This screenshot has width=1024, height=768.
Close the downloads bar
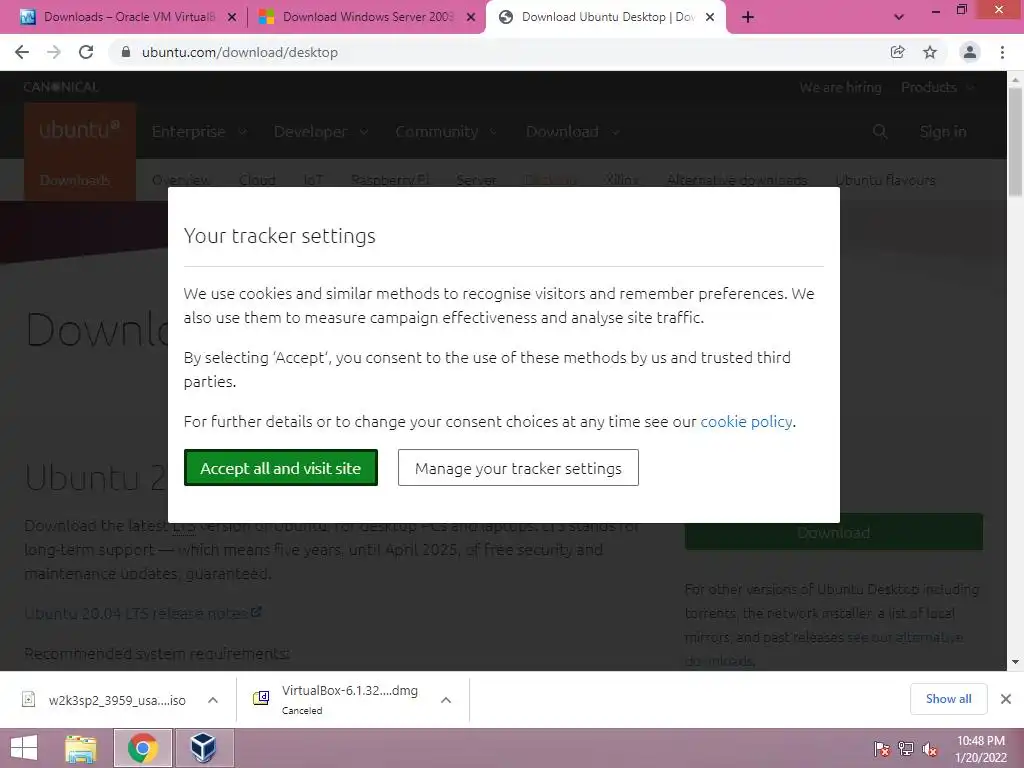[1006, 699]
